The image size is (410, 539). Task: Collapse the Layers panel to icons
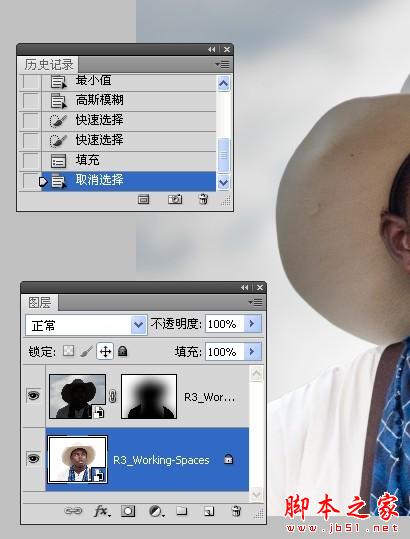(244, 287)
